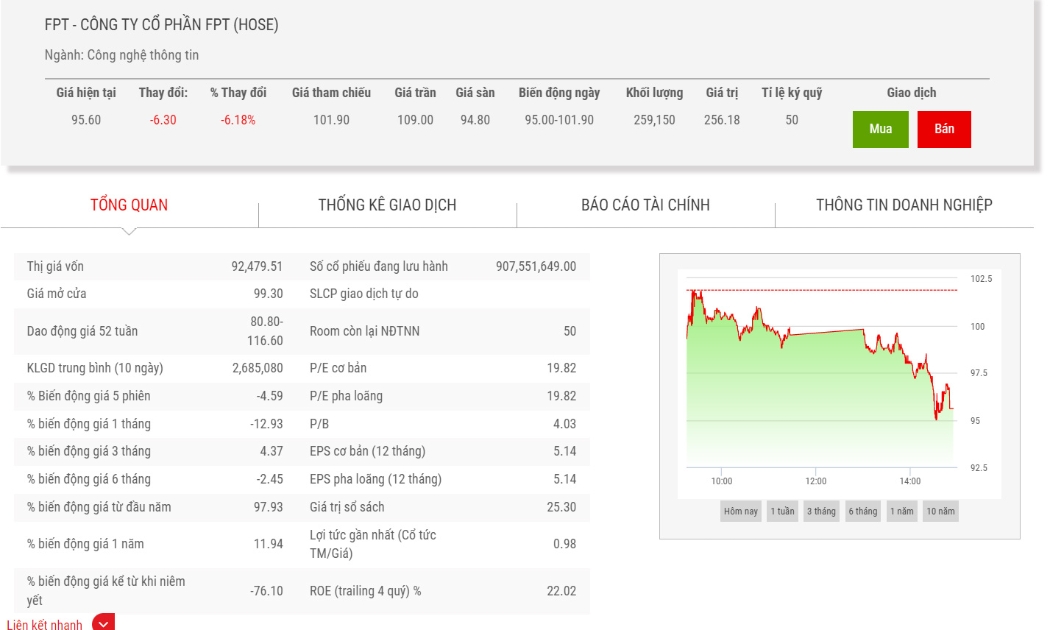Viewport: 1050px width, 630px height.
Task: Select 3 tháng chart range
Action: coord(821,511)
